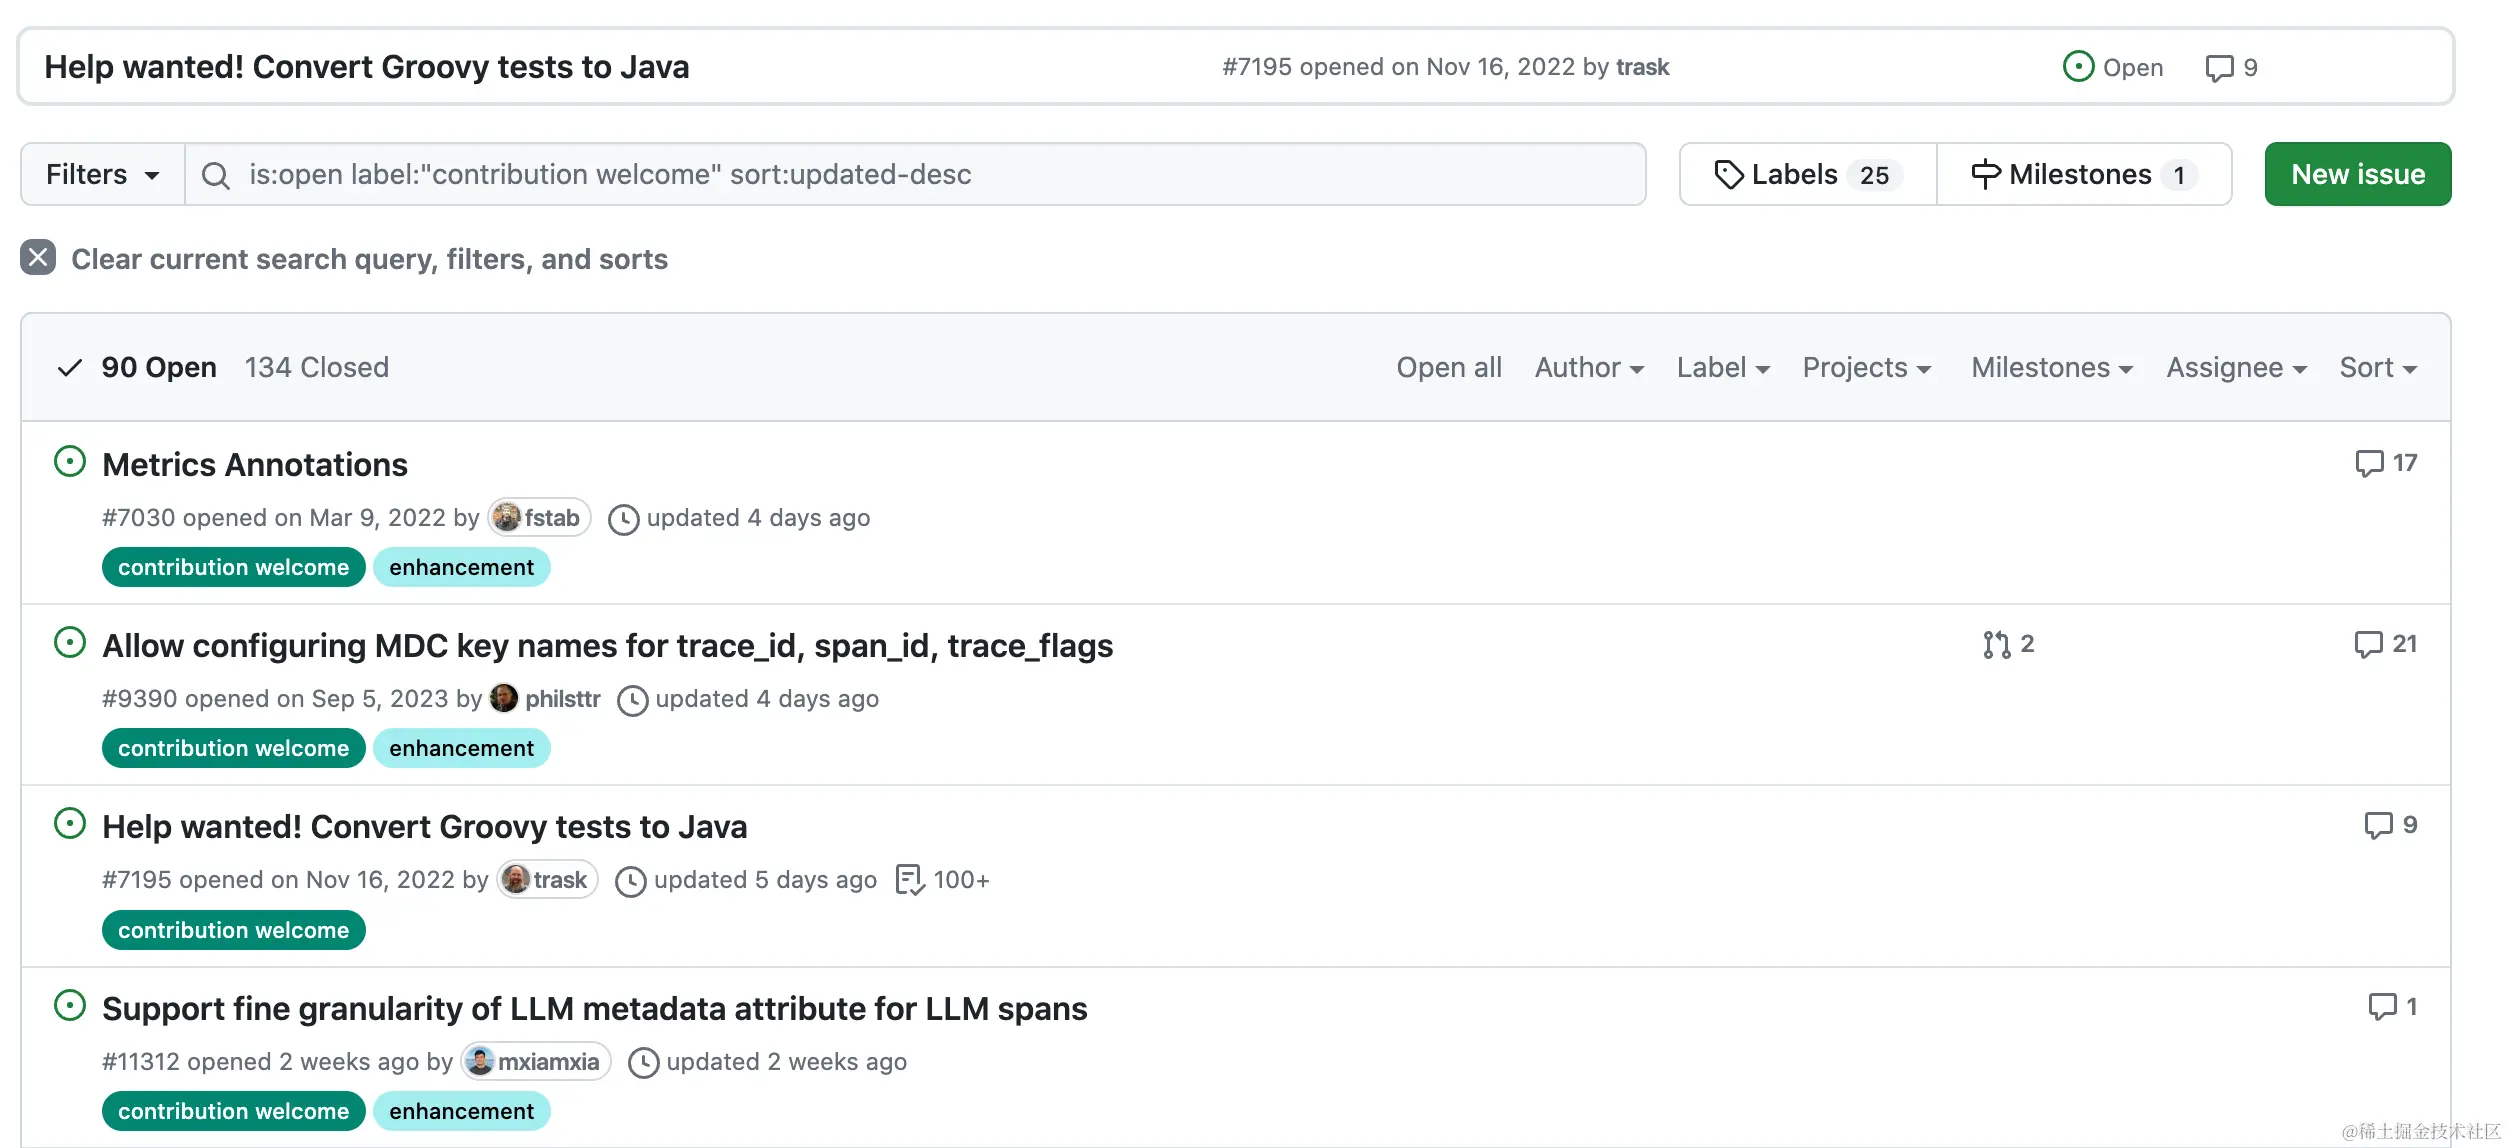Click linked pull request icon showing 2
This screenshot has width=2508, height=1148.
coord(1996,645)
